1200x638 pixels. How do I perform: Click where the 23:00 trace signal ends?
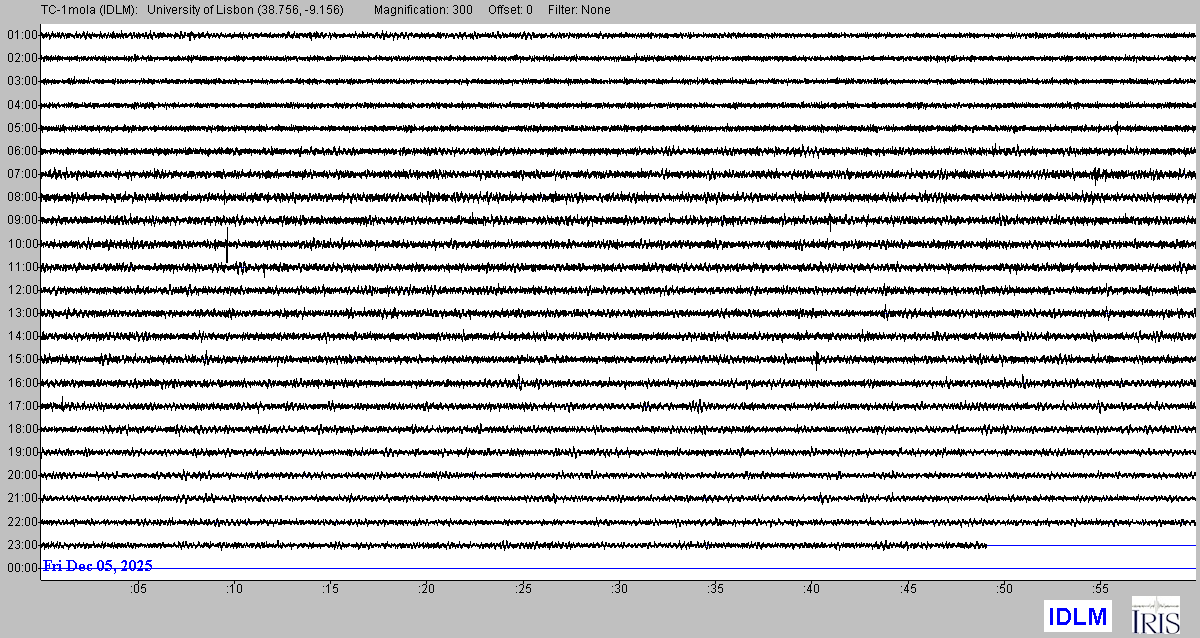pos(987,545)
